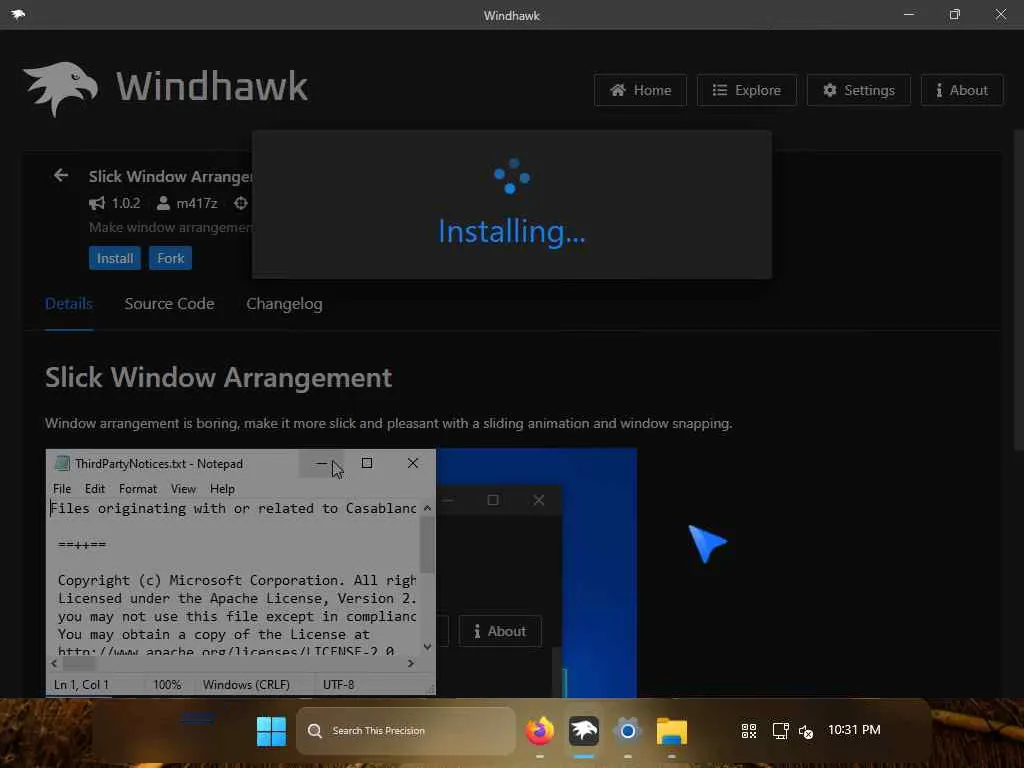
Task: Open the Explore mods button
Action: click(746, 90)
